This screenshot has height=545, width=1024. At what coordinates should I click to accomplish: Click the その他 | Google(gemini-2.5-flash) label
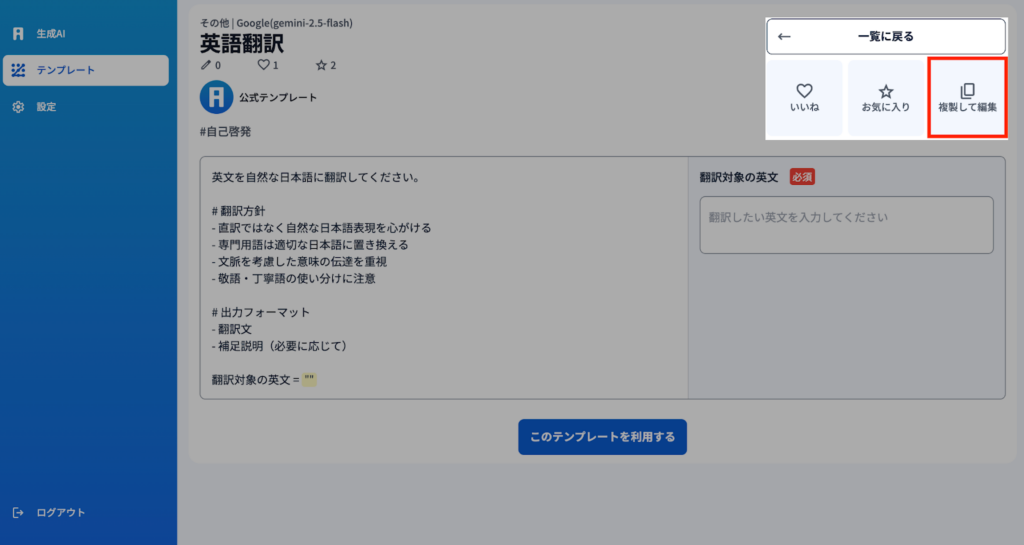[x=276, y=22]
